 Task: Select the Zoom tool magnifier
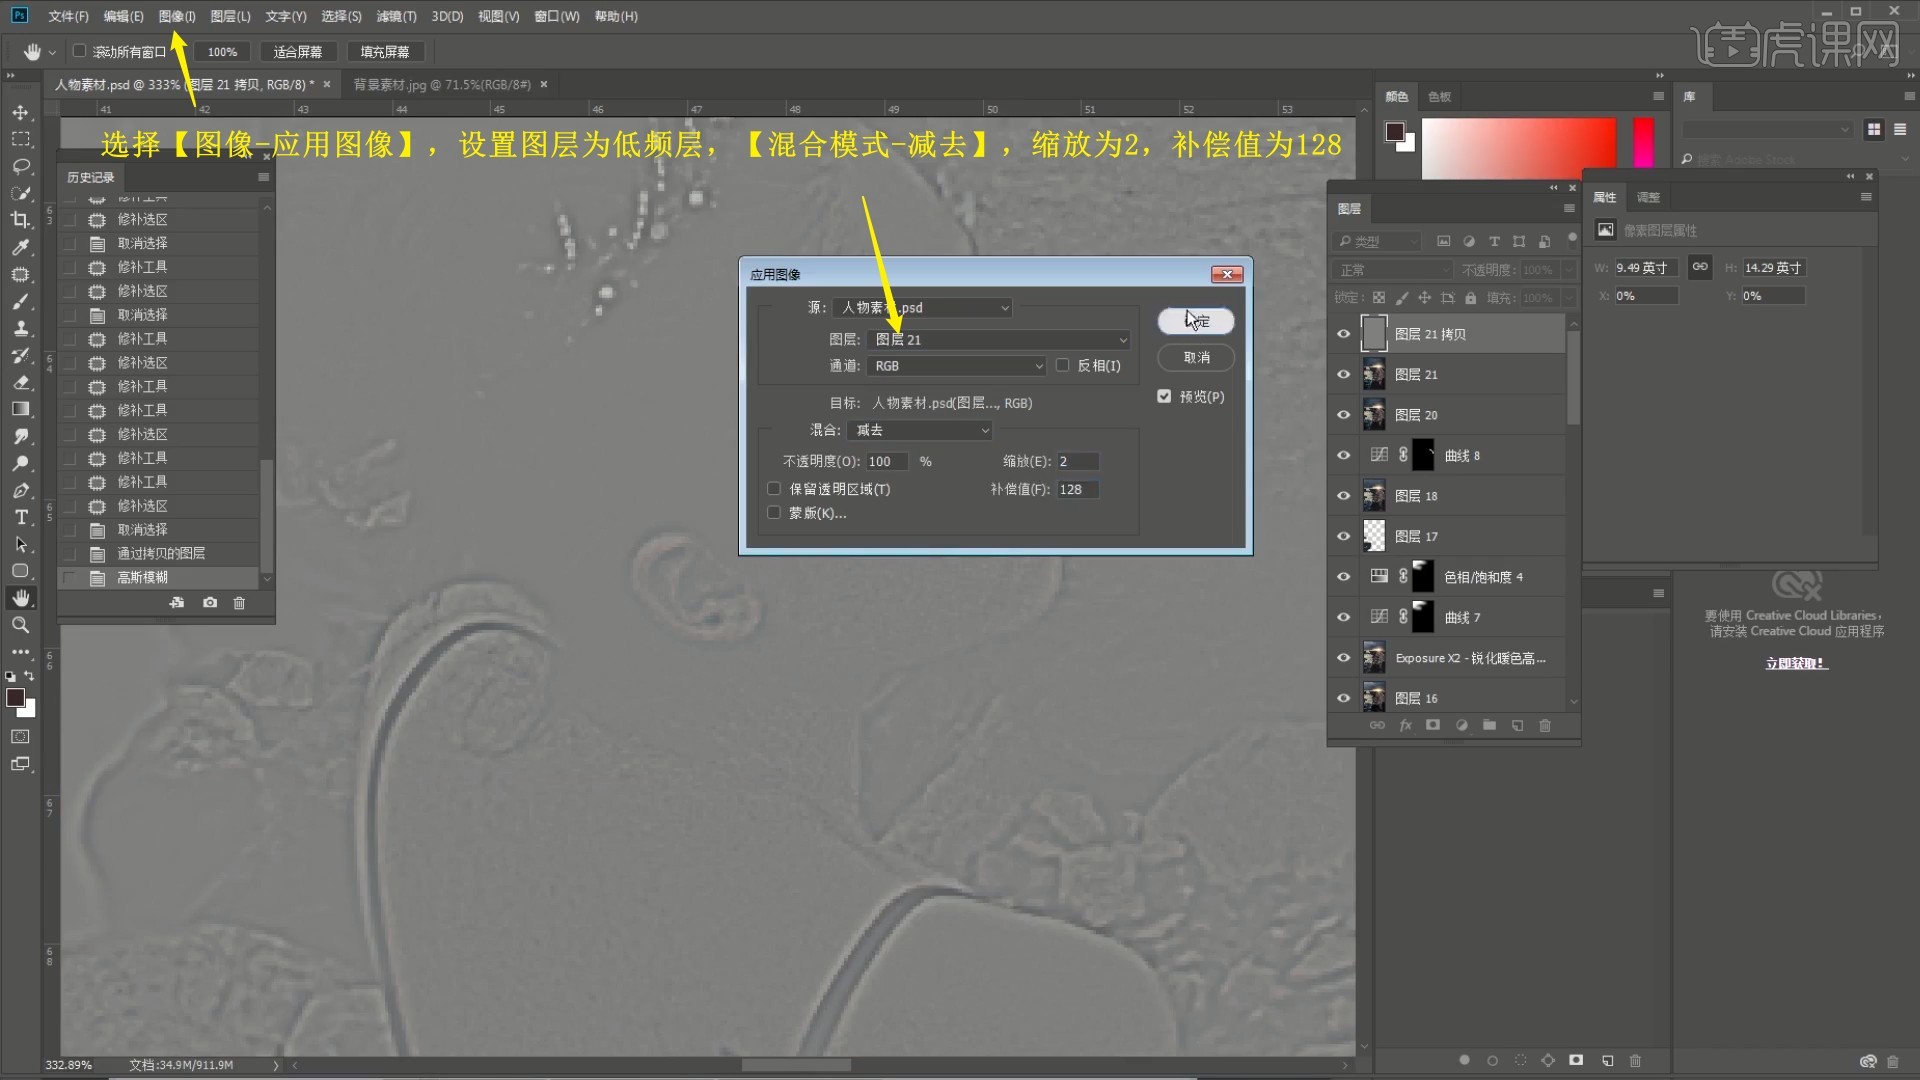pos(21,625)
